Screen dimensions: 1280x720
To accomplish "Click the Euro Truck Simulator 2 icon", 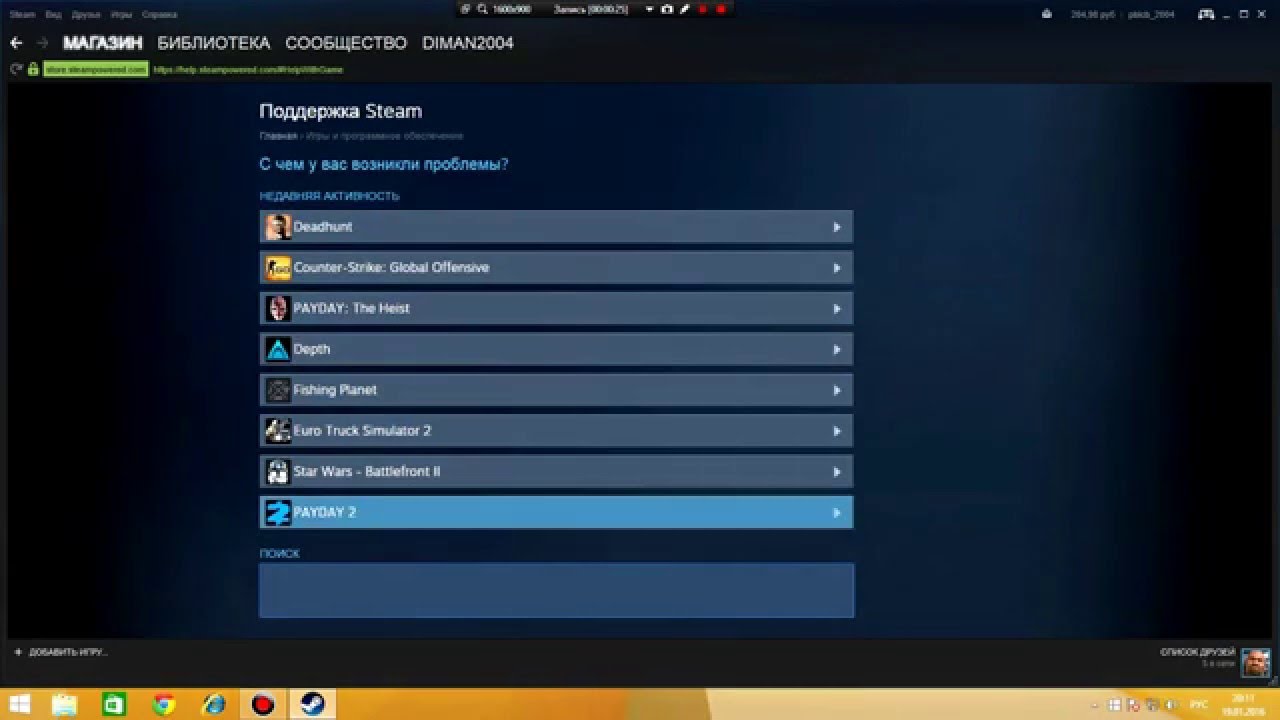I will click(x=277, y=431).
